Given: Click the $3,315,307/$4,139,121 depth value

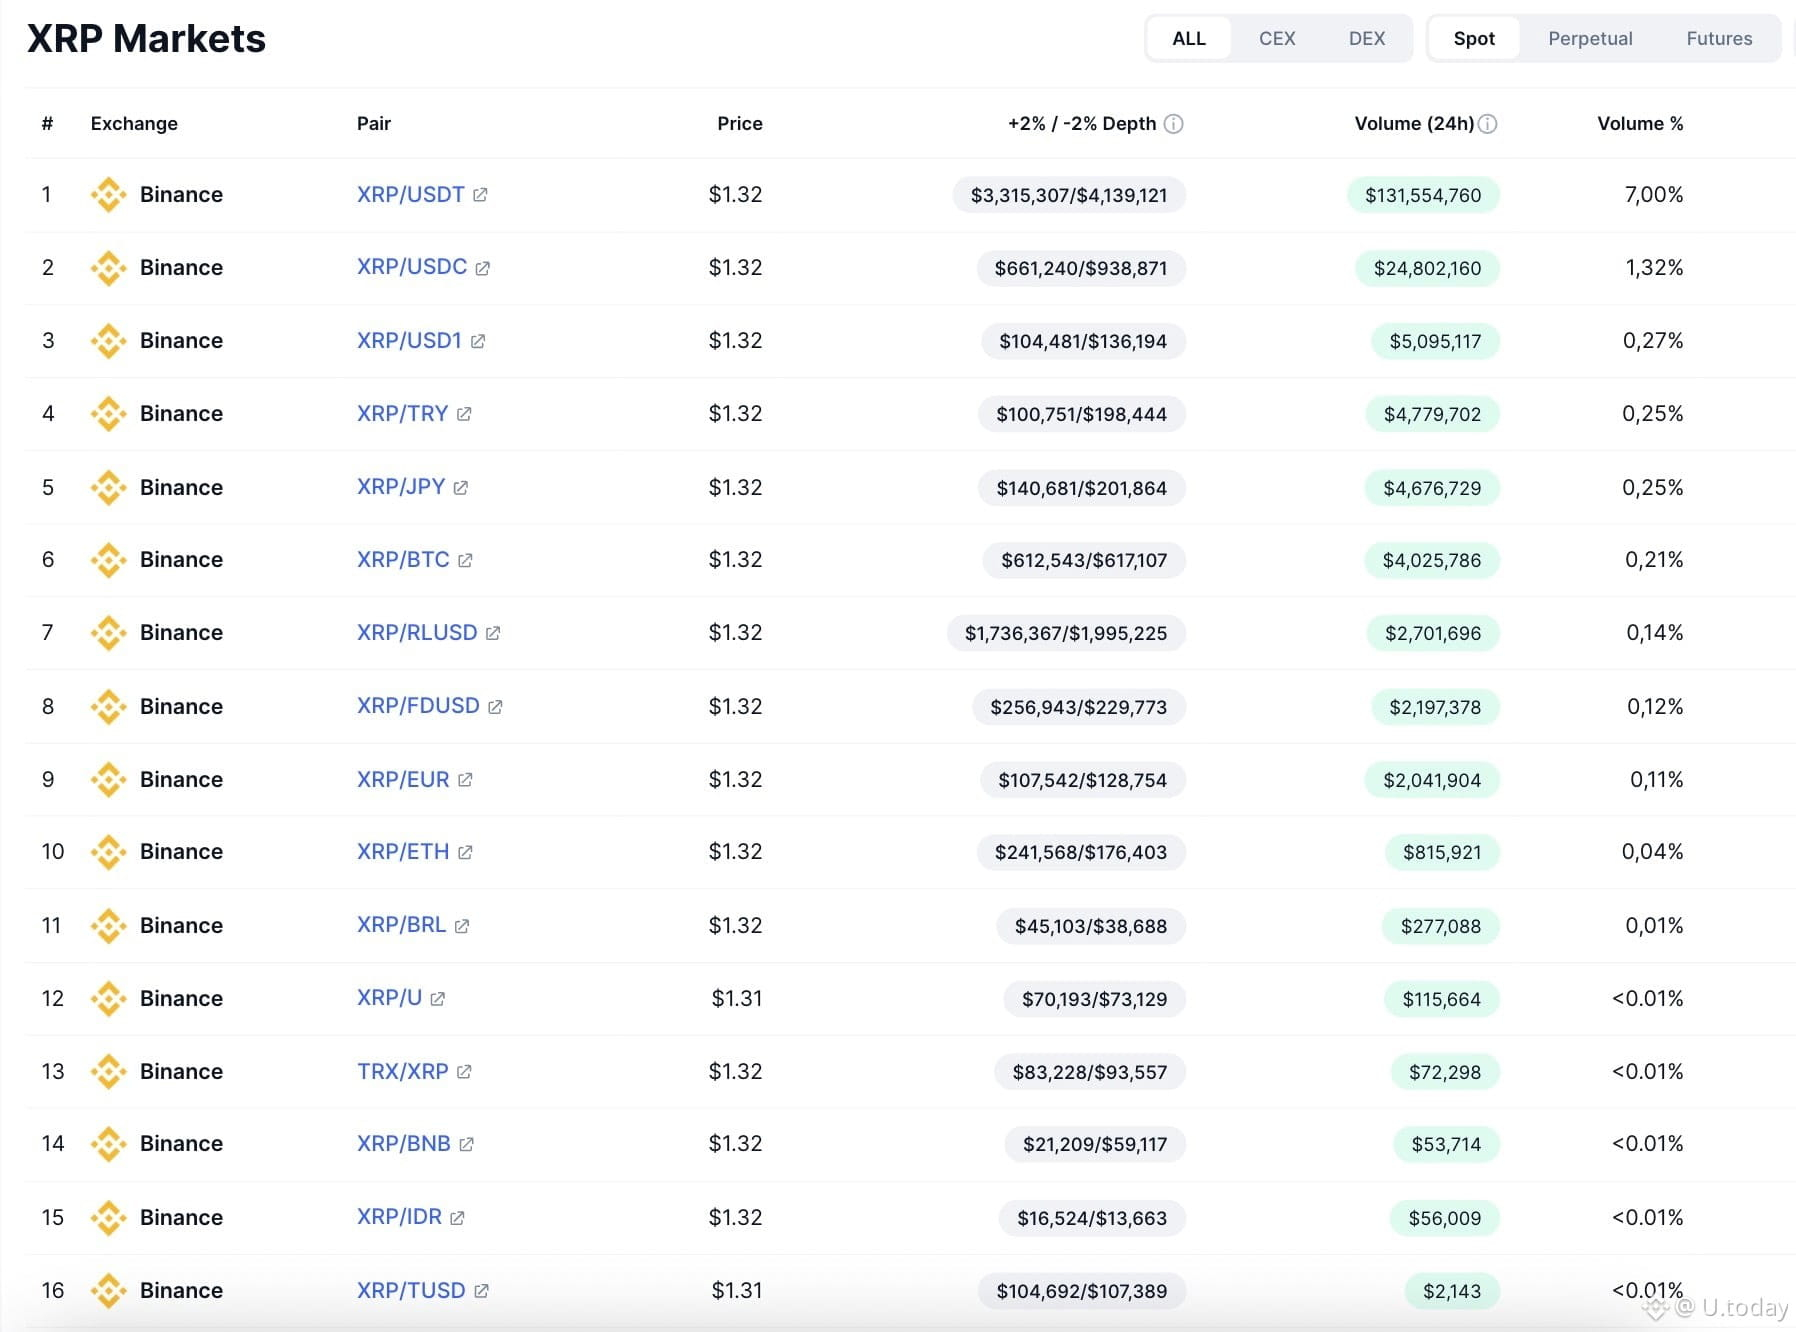Looking at the screenshot, I should tap(1069, 195).
